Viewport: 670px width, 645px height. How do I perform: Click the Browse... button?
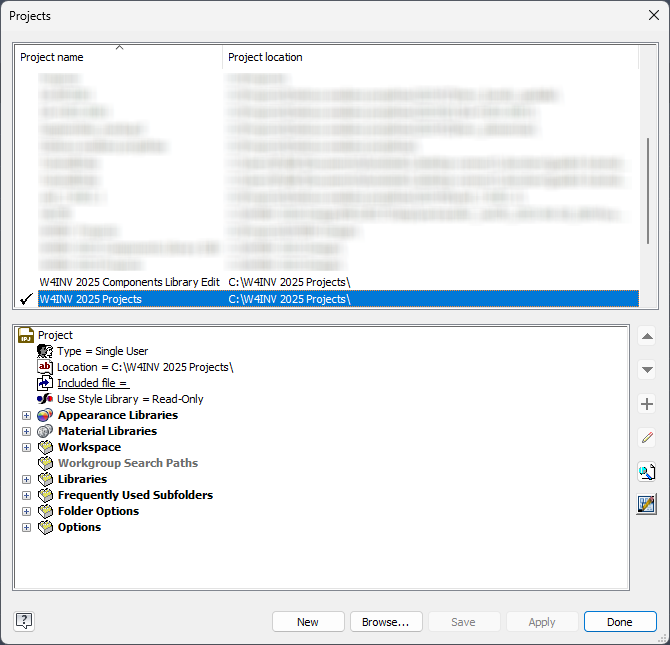(x=386, y=621)
